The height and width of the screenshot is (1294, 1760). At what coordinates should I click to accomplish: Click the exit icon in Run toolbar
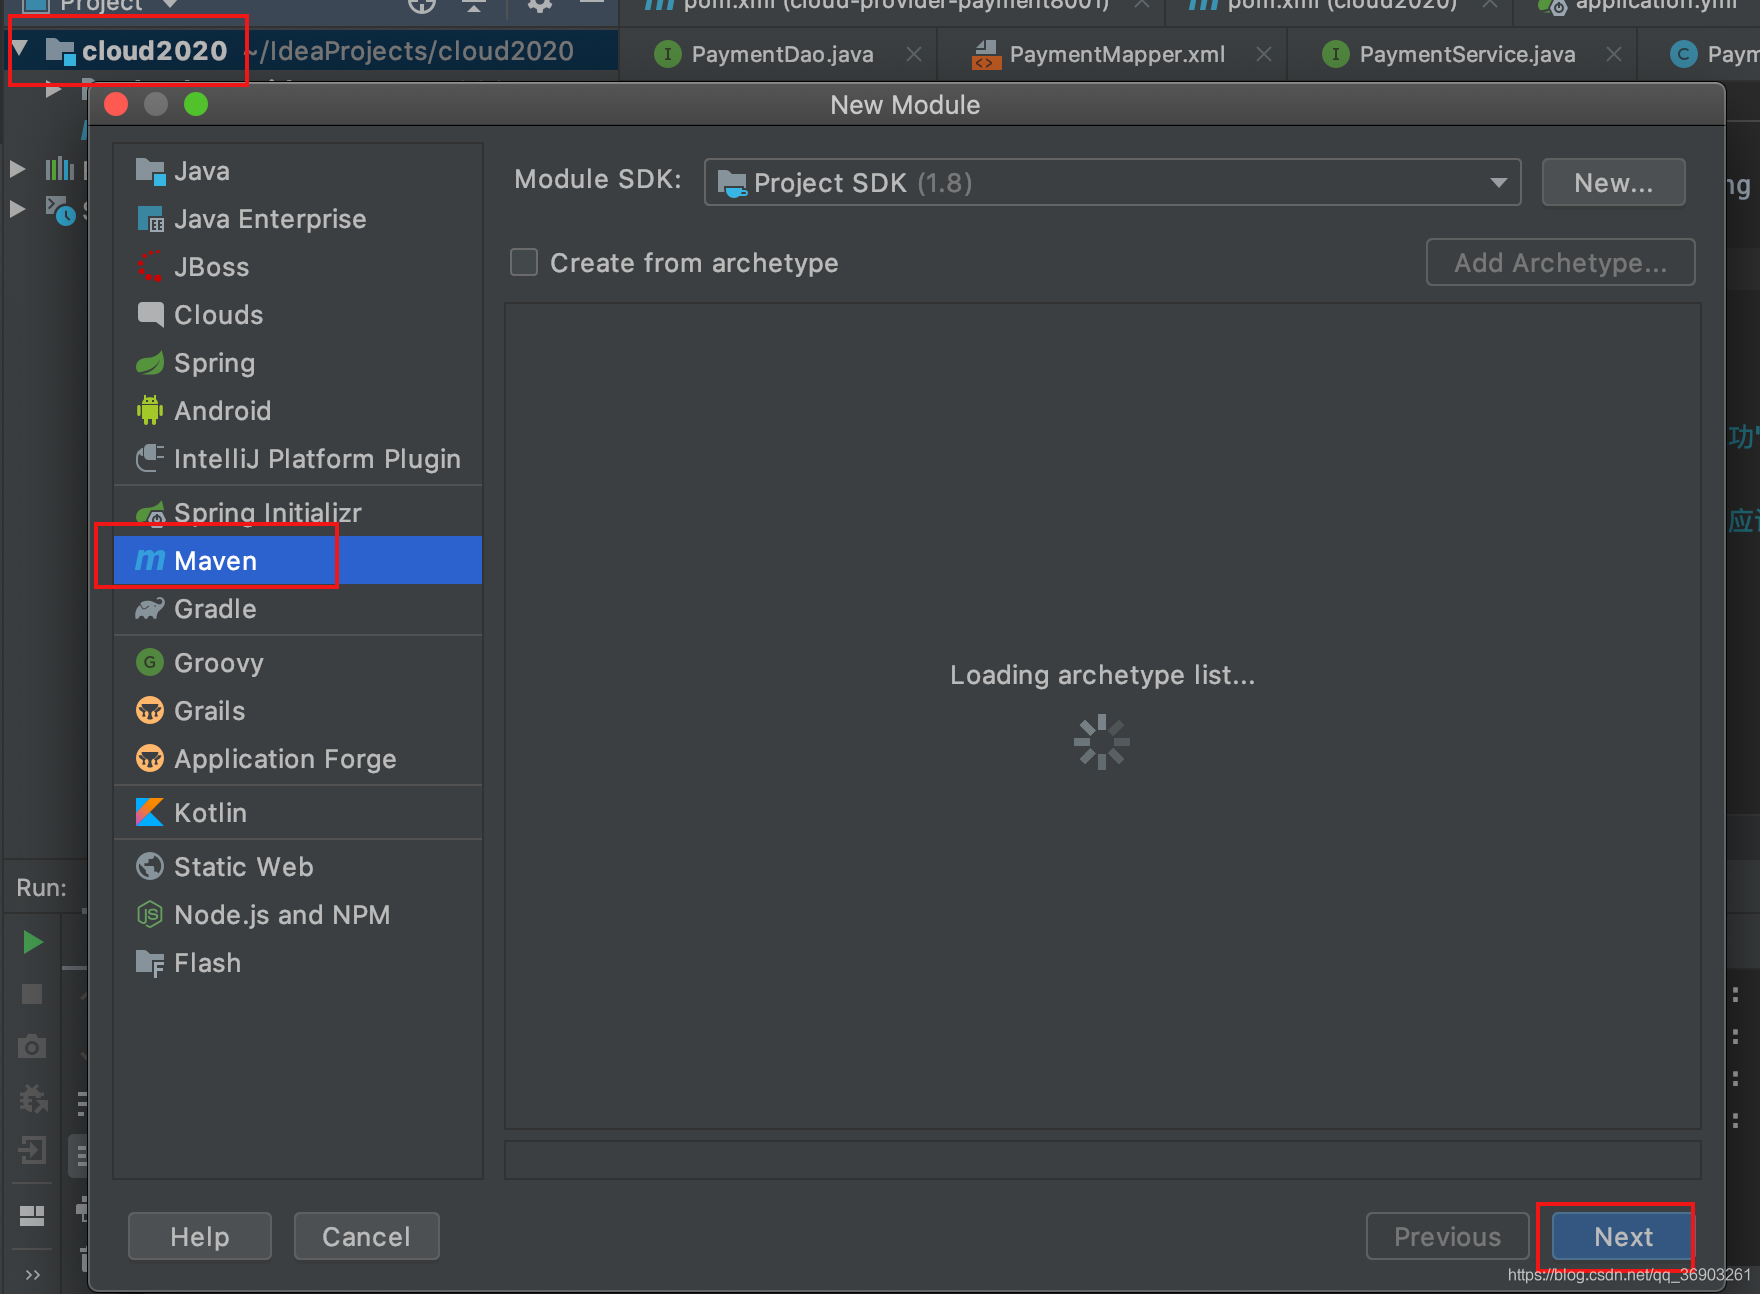(32, 1150)
